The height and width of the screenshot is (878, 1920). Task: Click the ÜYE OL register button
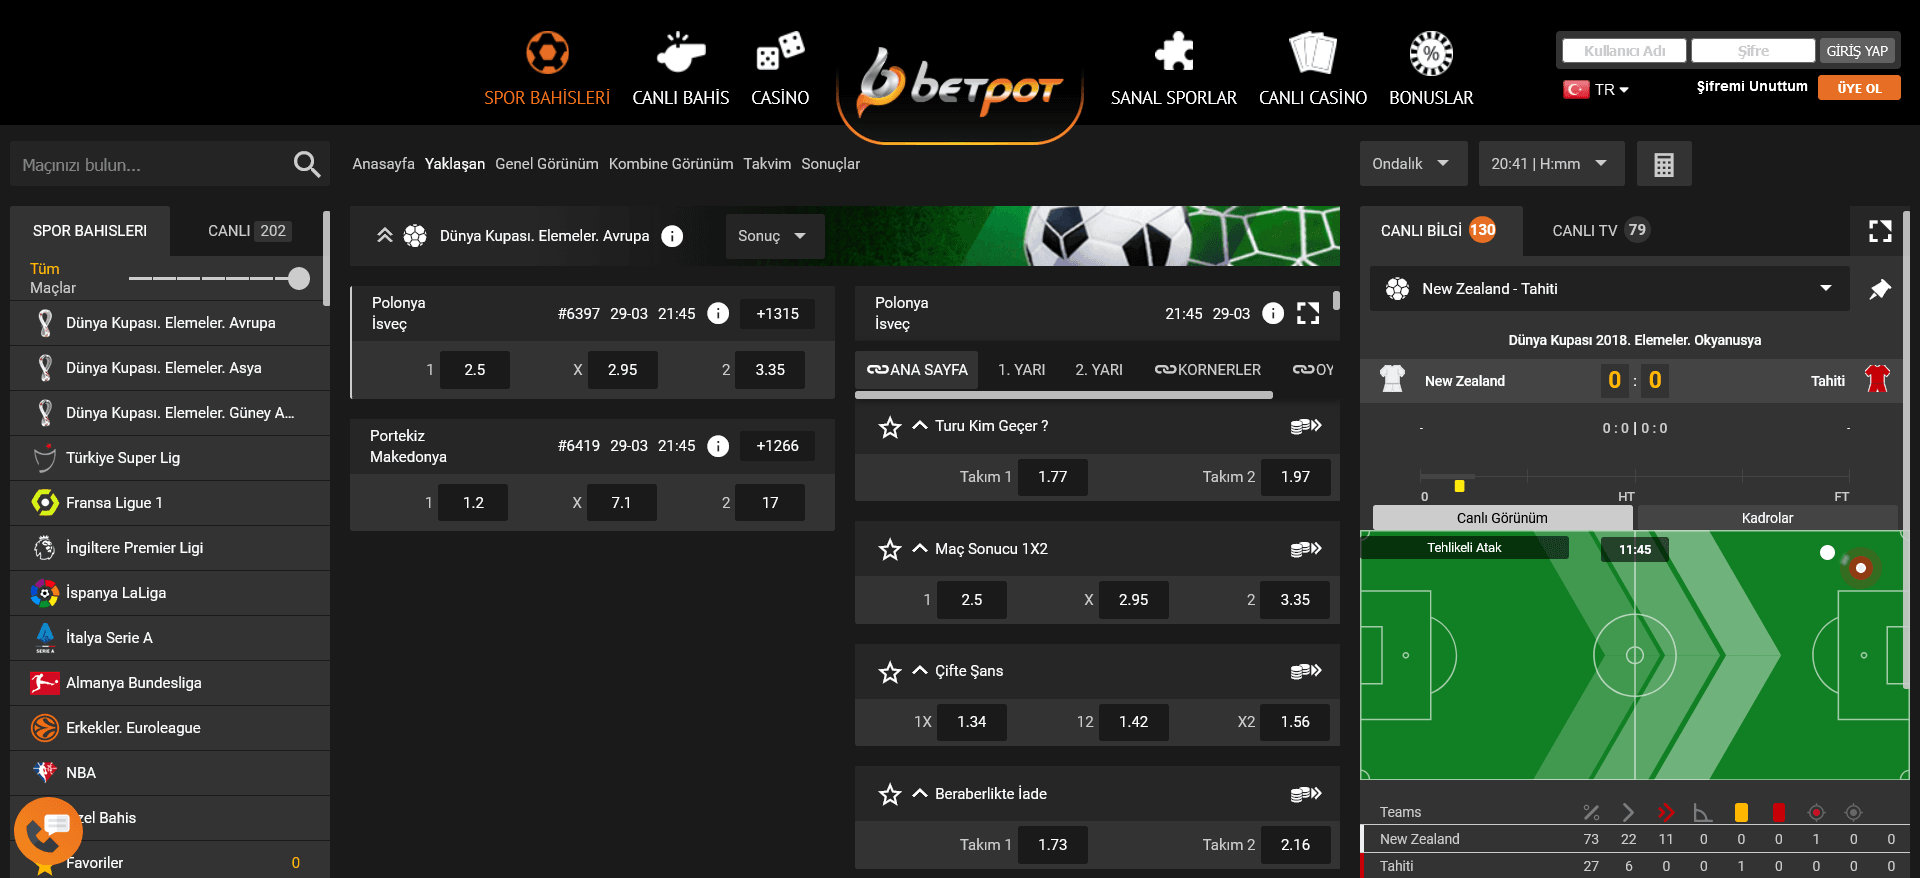click(x=1858, y=88)
